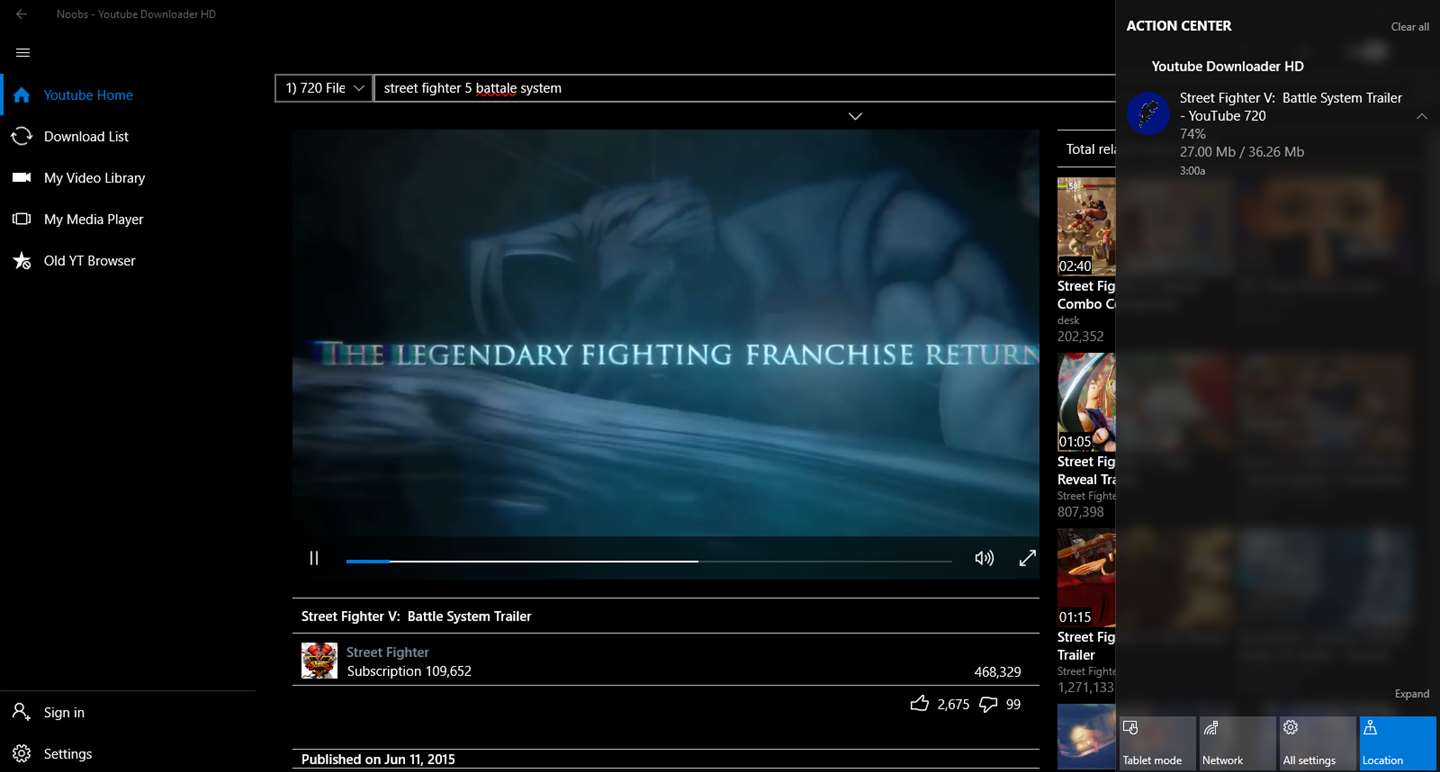The height and width of the screenshot is (772, 1440).
Task: Click the search field with street fighter text
Action: [x=744, y=88]
